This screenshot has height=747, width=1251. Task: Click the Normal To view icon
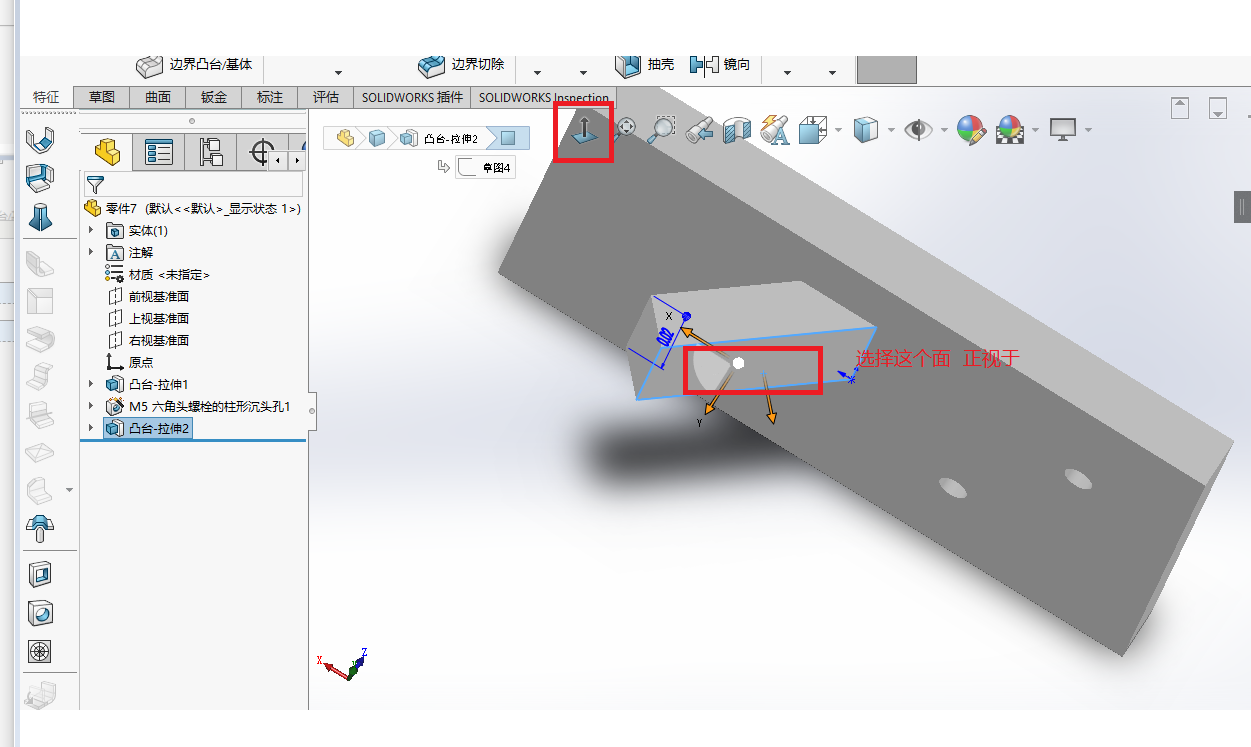click(x=584, y=132)
